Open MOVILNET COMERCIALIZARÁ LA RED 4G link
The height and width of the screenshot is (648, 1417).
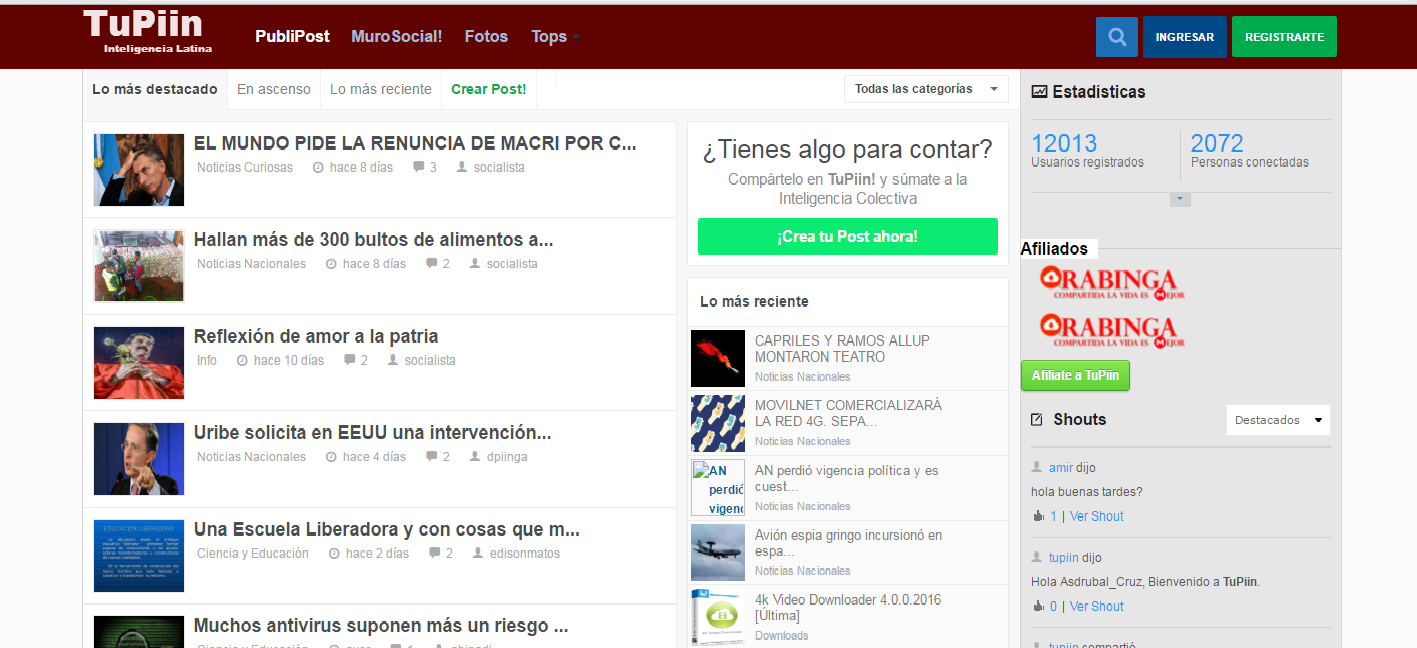click(848, 413)
